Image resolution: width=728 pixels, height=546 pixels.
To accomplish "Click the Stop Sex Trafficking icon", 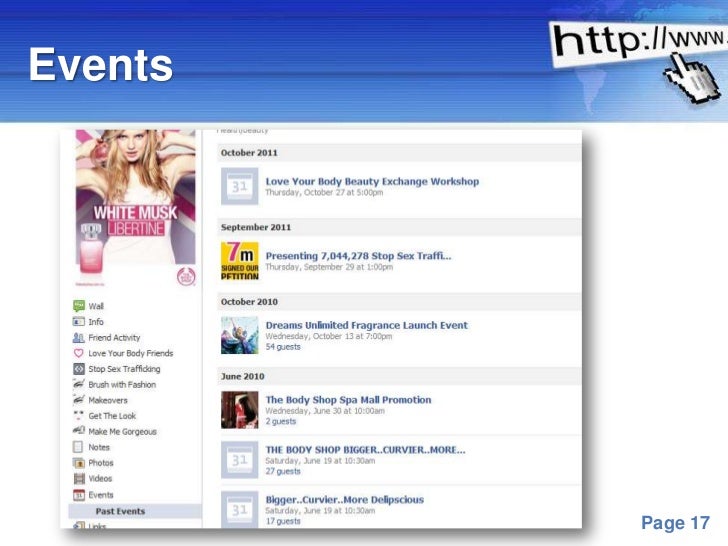I will tap(79, 369).
